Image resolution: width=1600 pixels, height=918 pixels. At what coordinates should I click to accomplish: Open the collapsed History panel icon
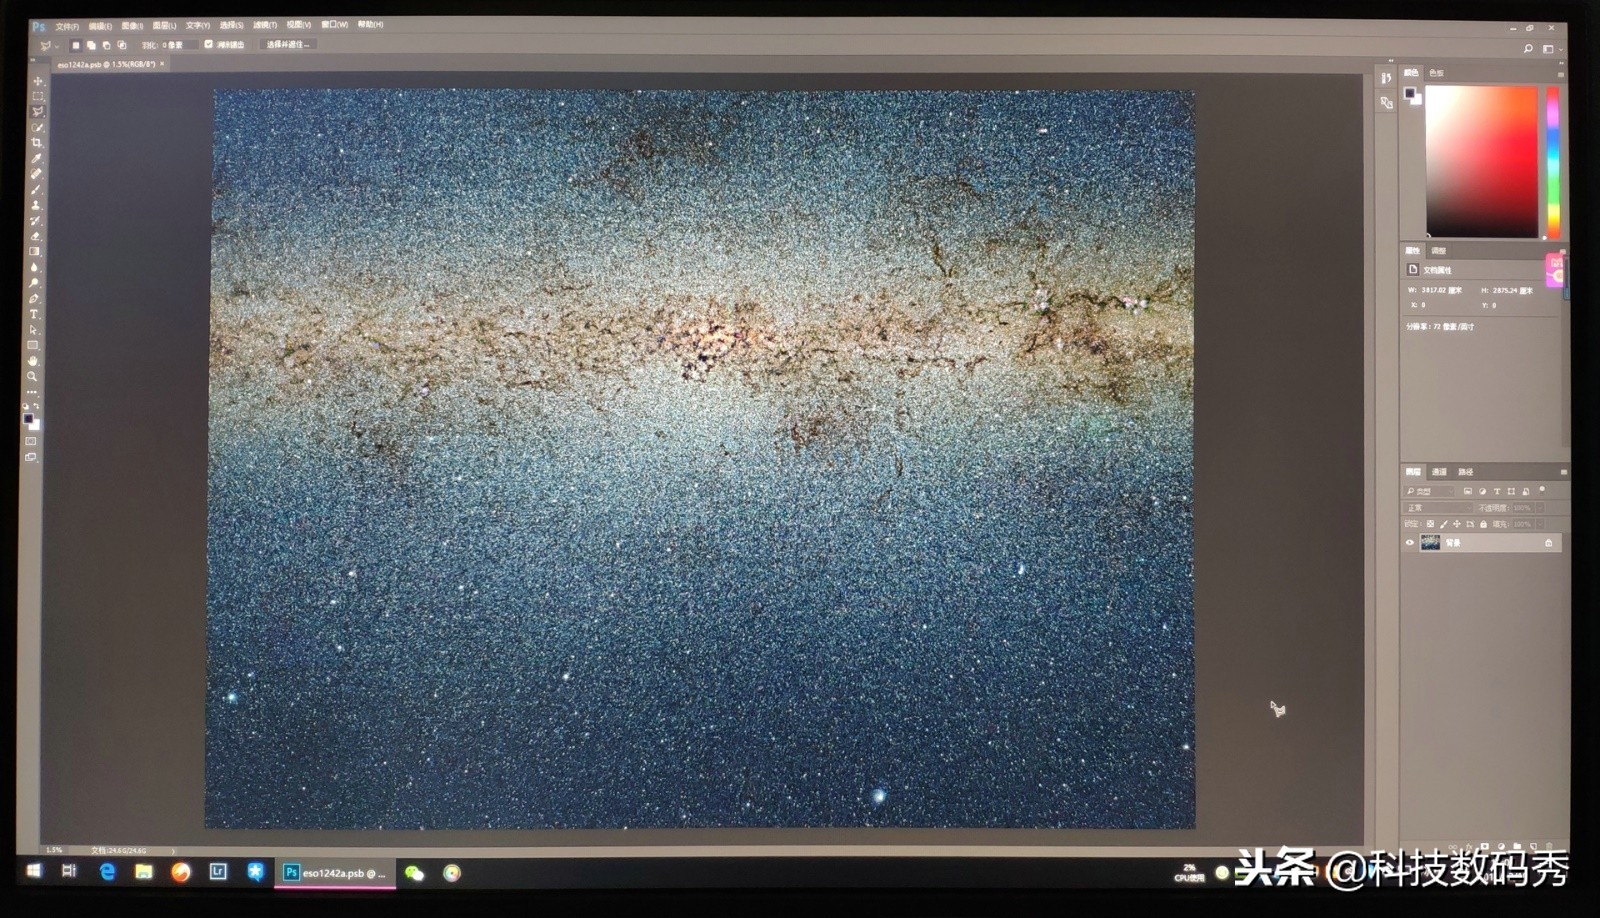(1386, 78)
